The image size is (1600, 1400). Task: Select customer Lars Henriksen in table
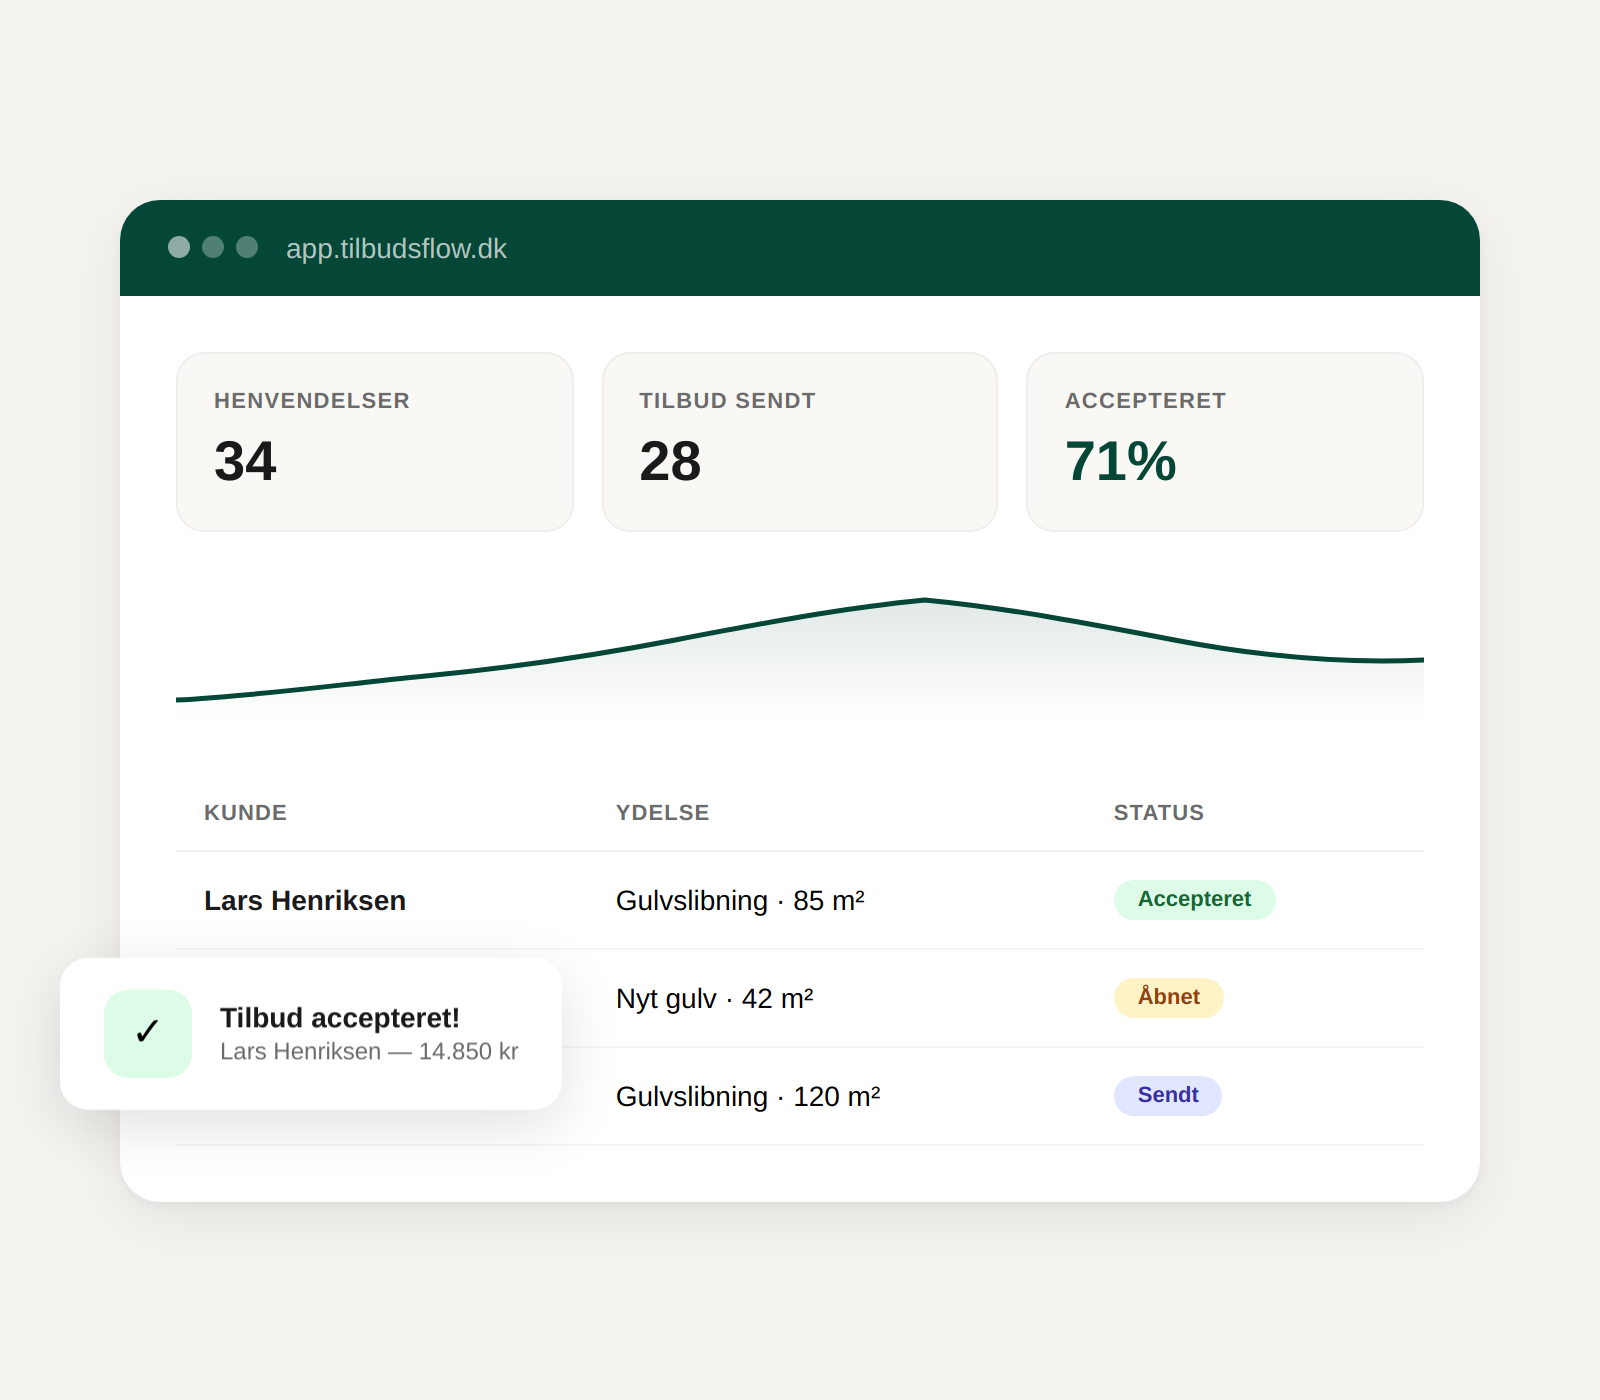point(305,901)
